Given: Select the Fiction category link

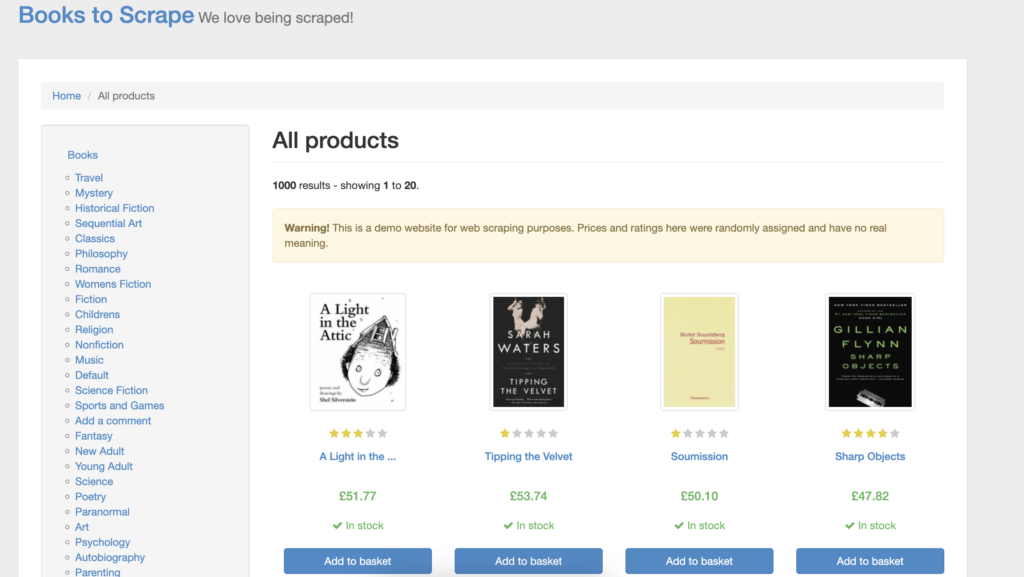Looking at the screenshot, I should coord(91,299).
